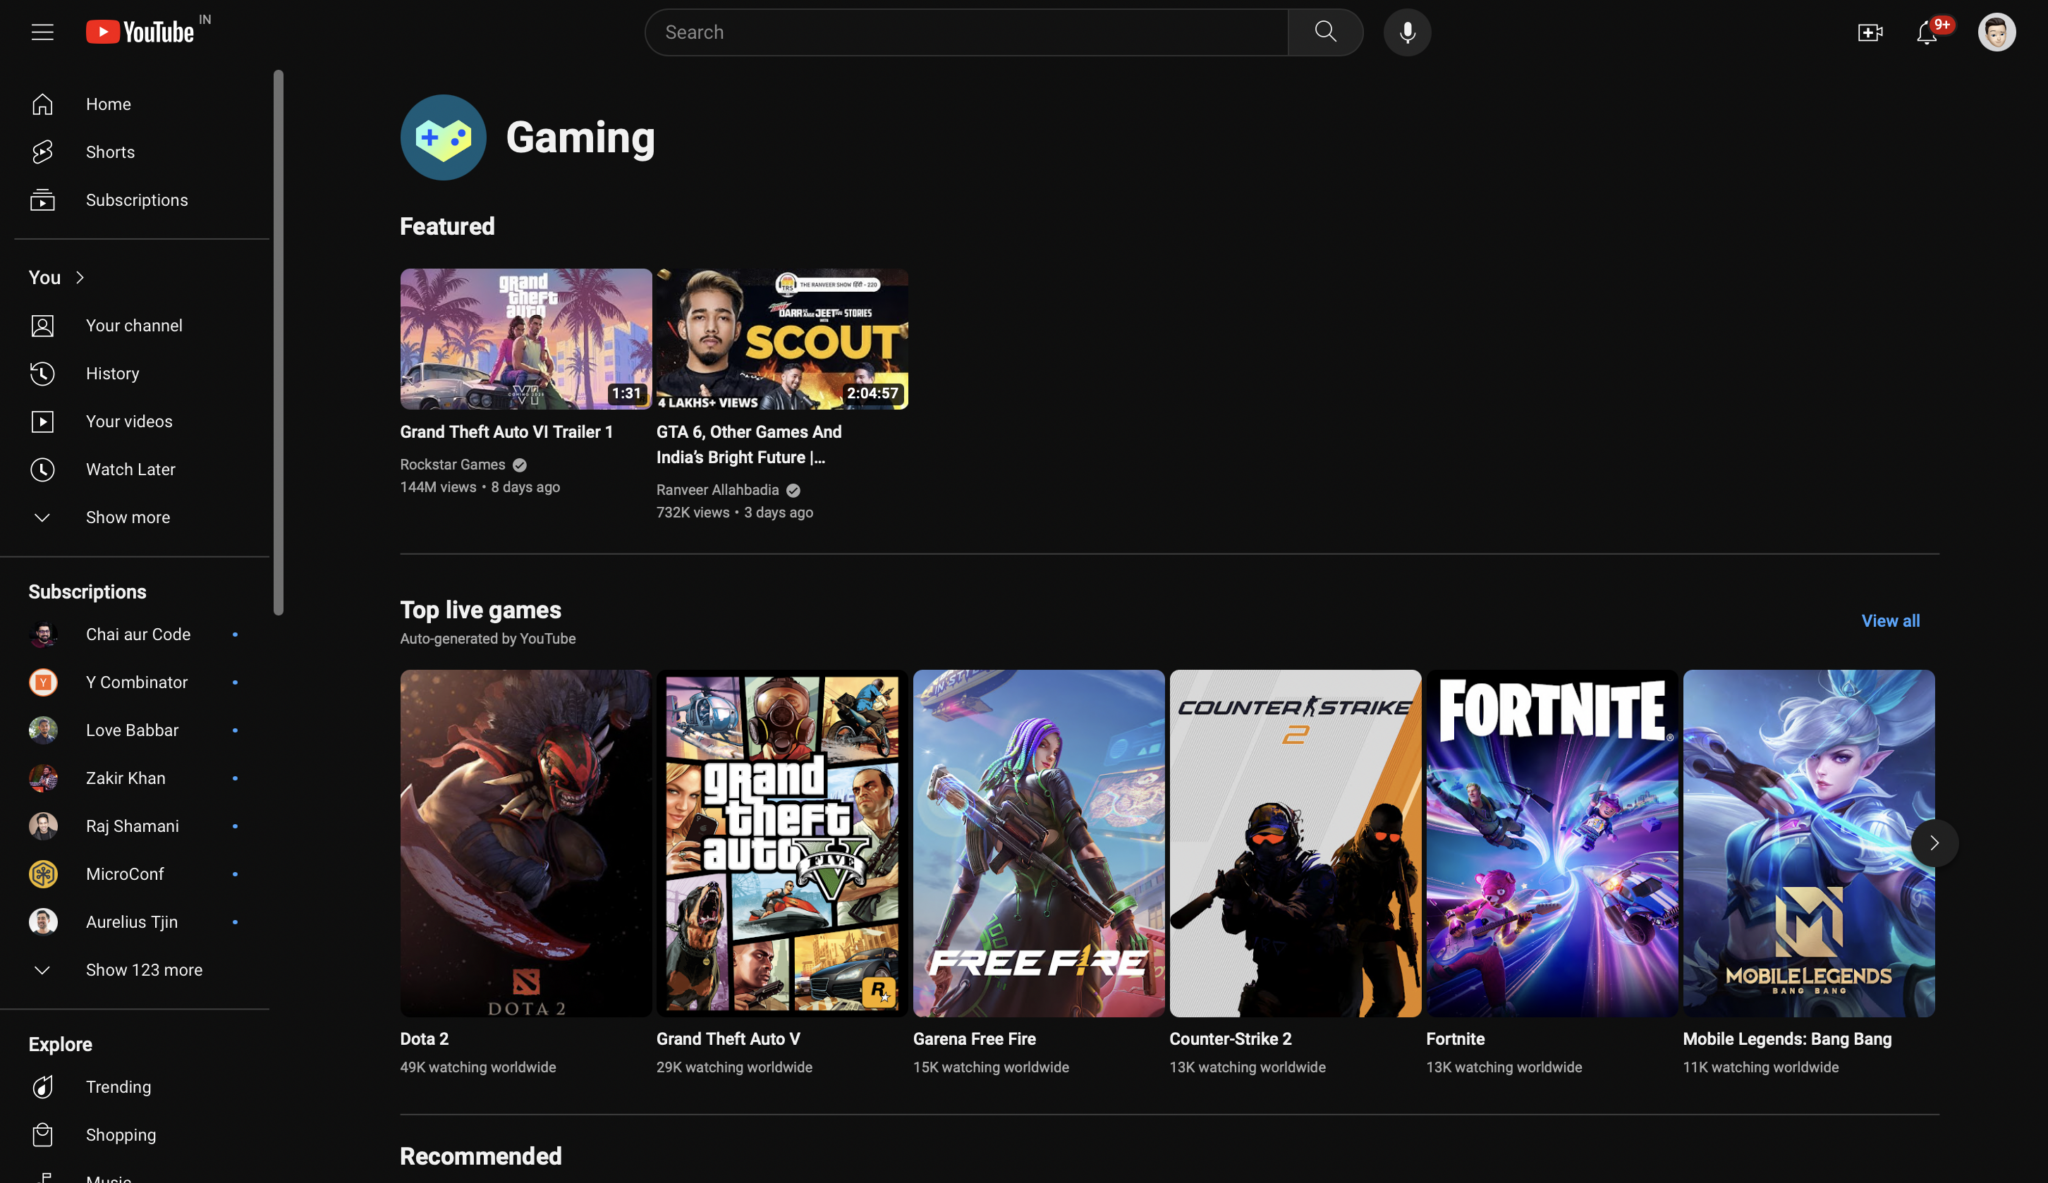
Task: Open Watch Later from the sidebar
Action: pos(130,469)
